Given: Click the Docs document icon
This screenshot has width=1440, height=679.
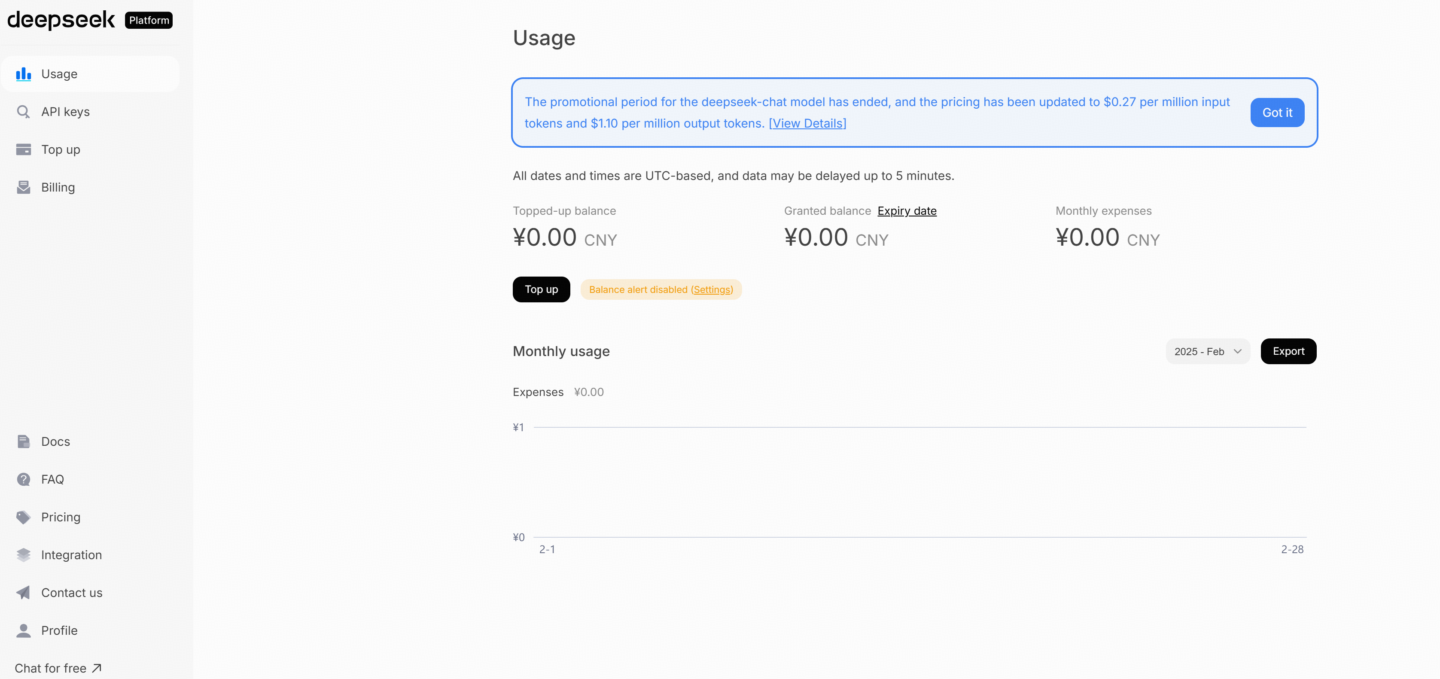Looking at the screenshot, I should (23, 442).
